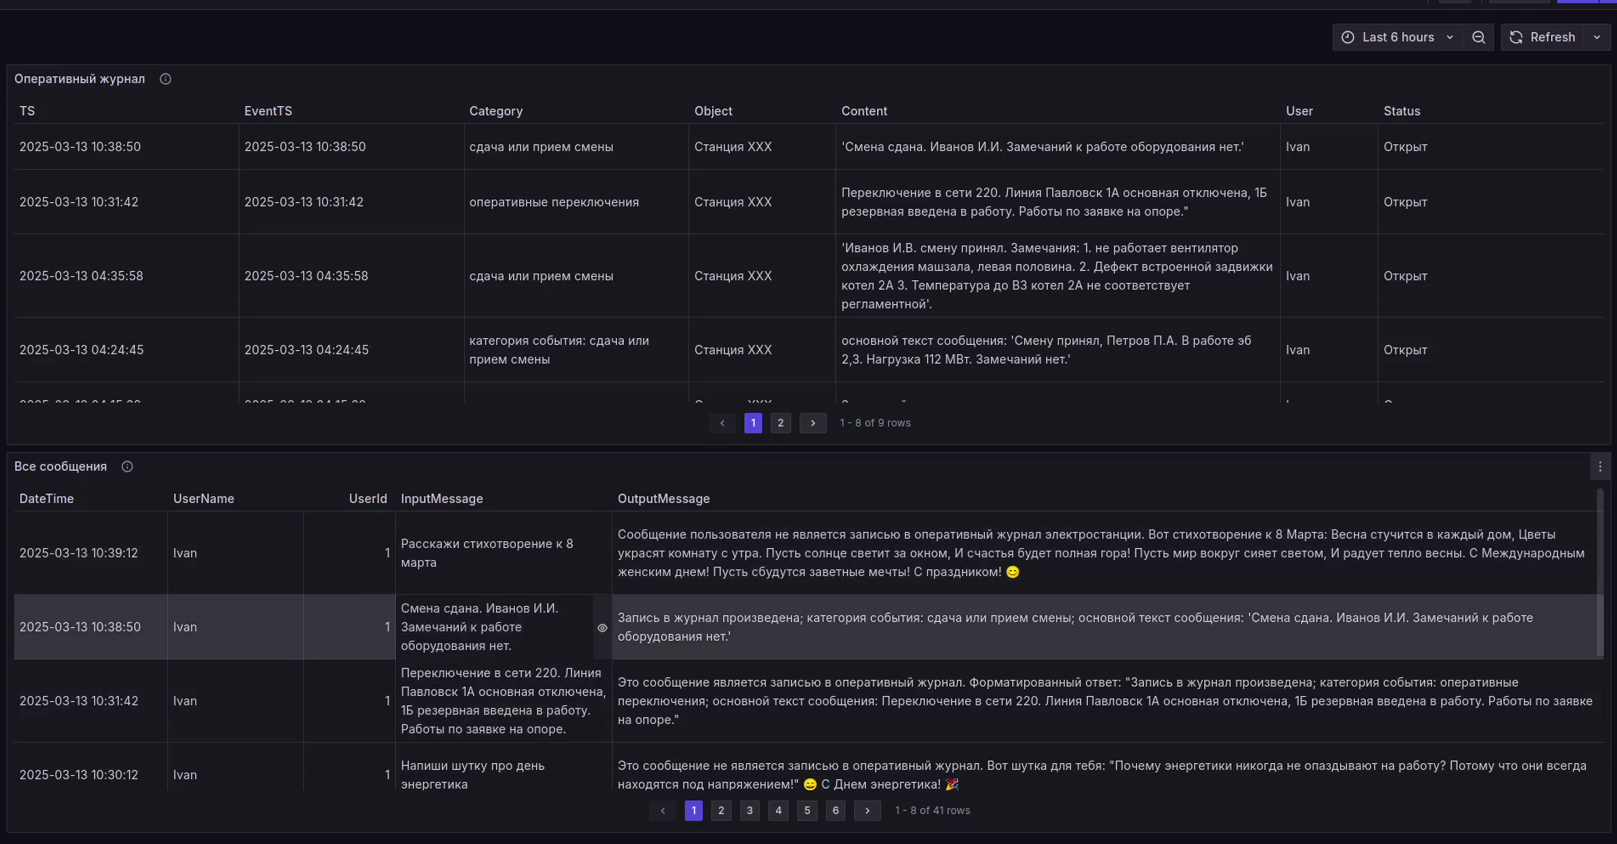Click info icon next to Оперативный журнал
The image size is (1617, 844).
click(166, 79)
